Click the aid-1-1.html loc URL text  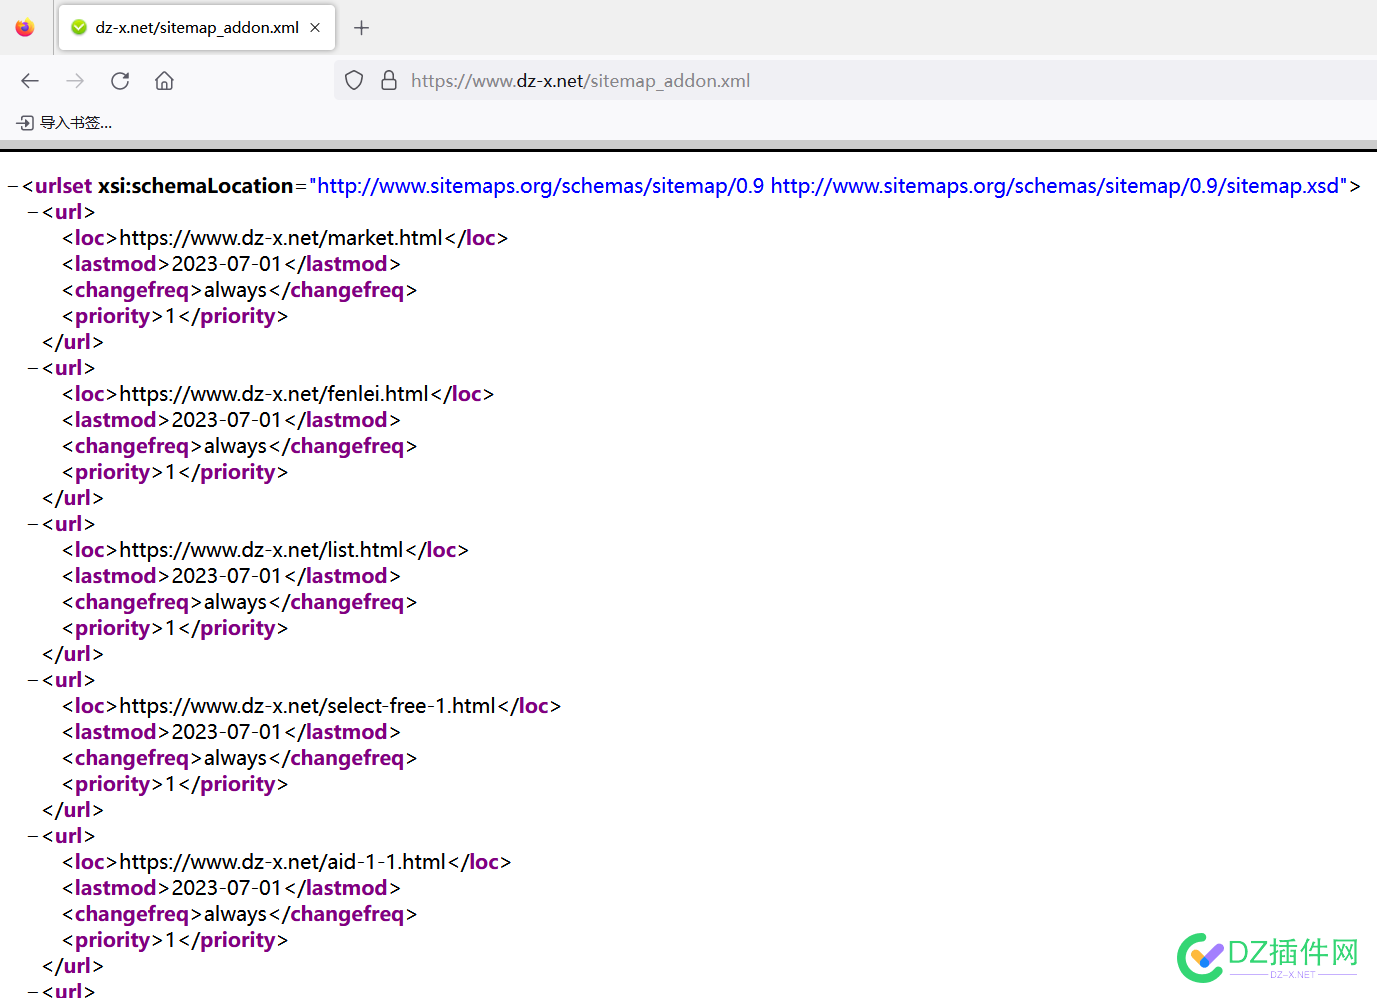(x=283, y=862)
